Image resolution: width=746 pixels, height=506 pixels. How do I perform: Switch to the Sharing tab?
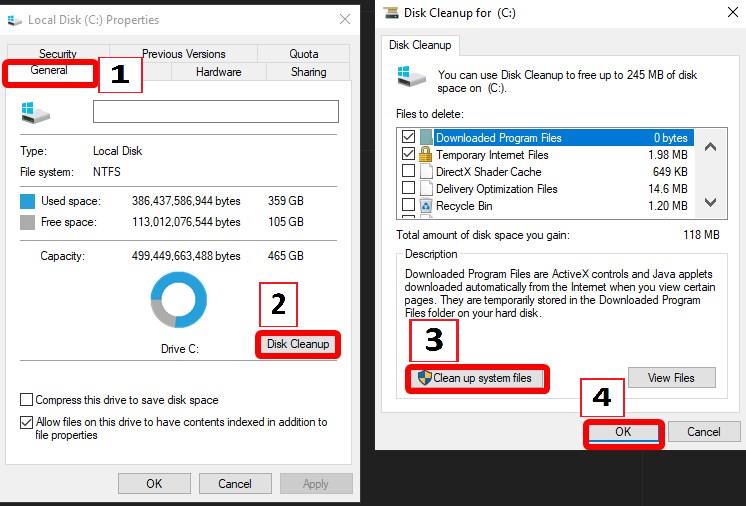[308, 72]
